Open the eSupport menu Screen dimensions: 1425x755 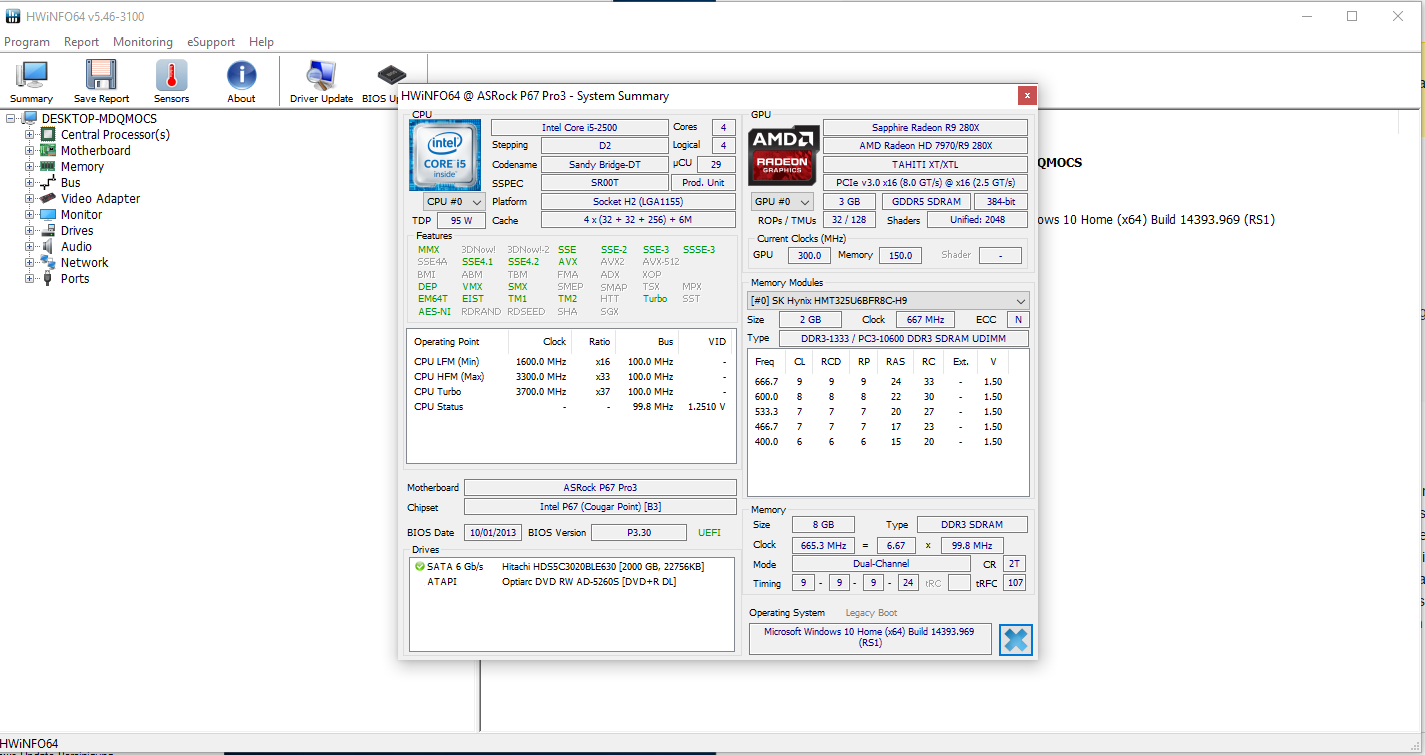(211, 42)
